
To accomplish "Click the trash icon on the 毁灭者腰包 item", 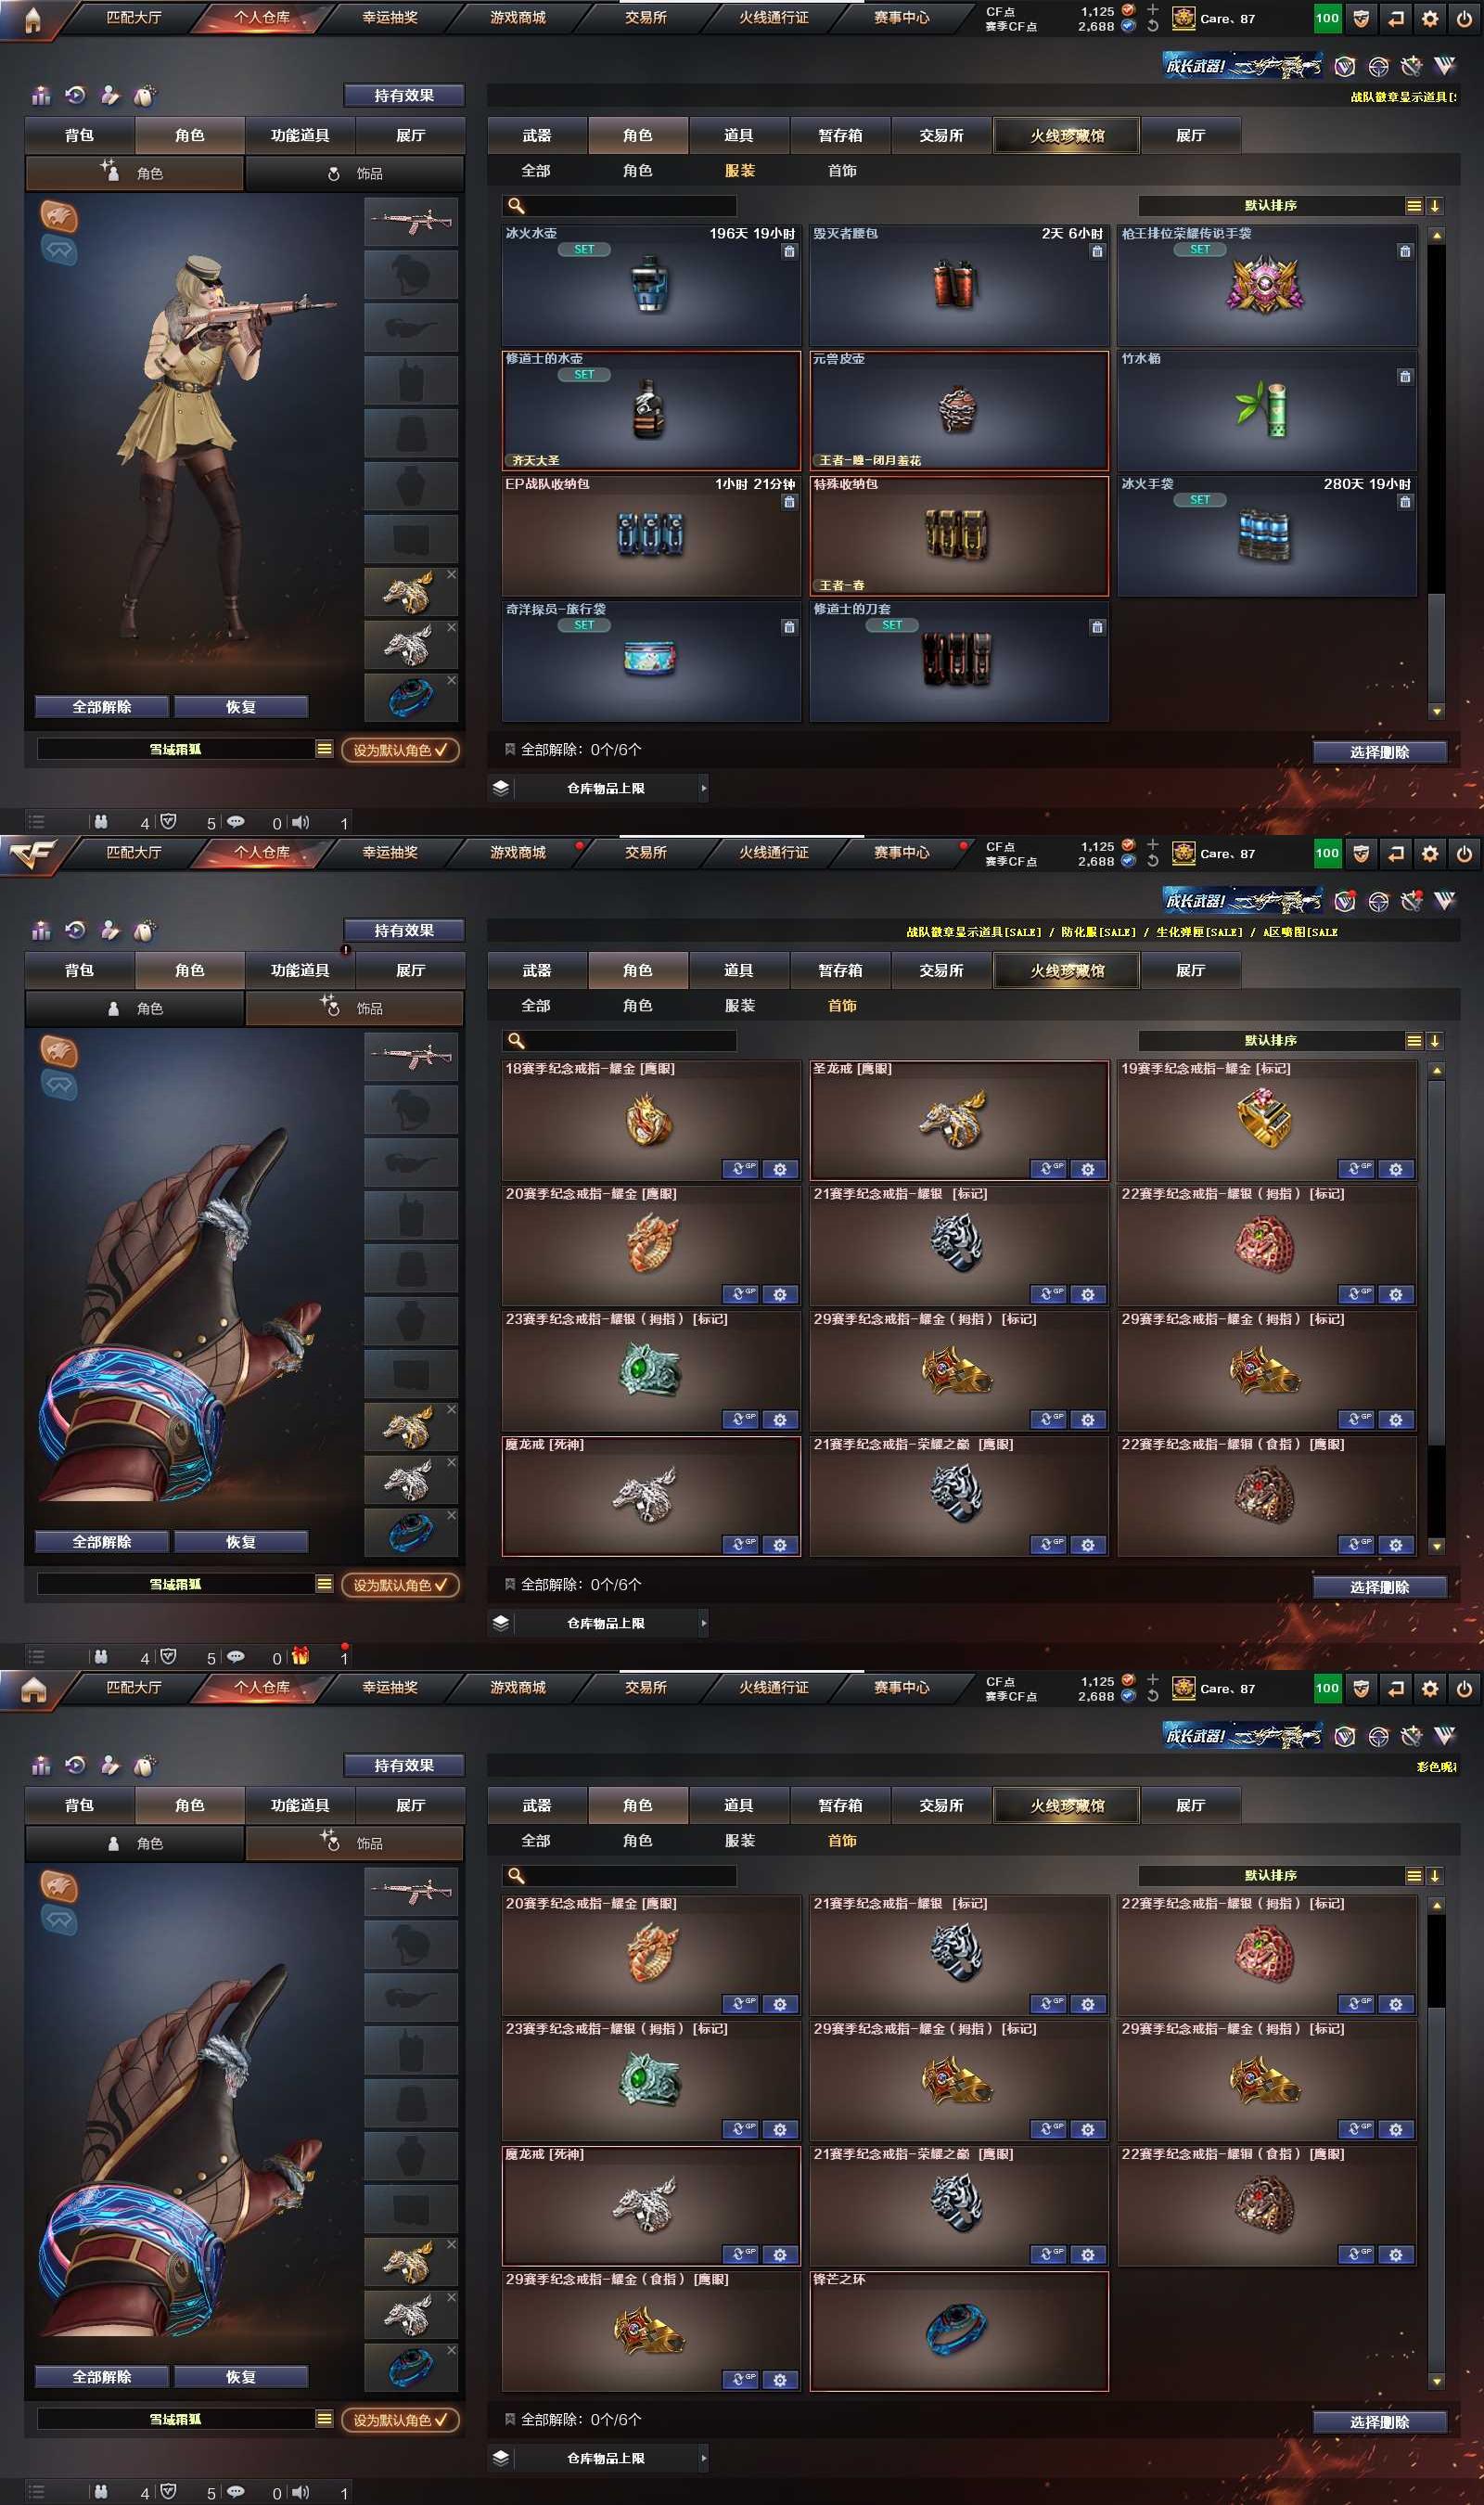I will click(1097, 251).
